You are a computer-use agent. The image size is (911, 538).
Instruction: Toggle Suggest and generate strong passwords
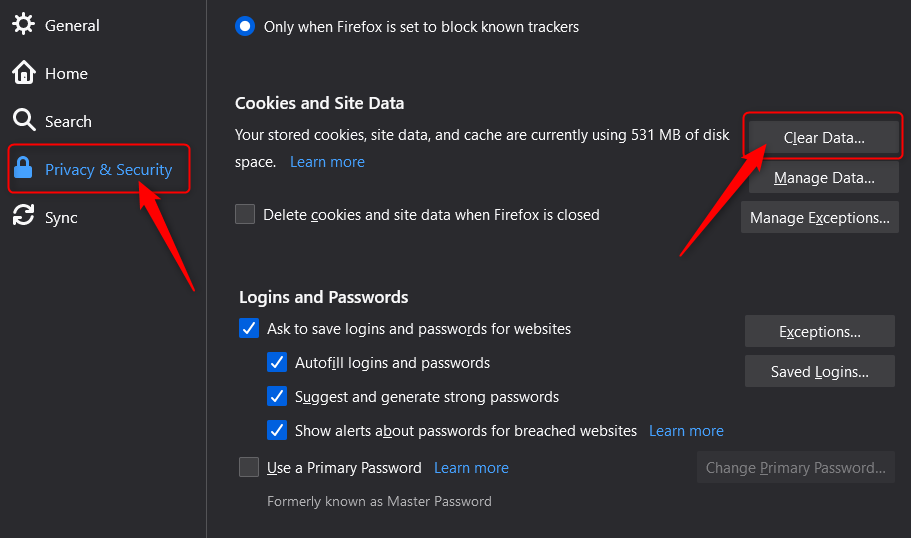[277, 396]
